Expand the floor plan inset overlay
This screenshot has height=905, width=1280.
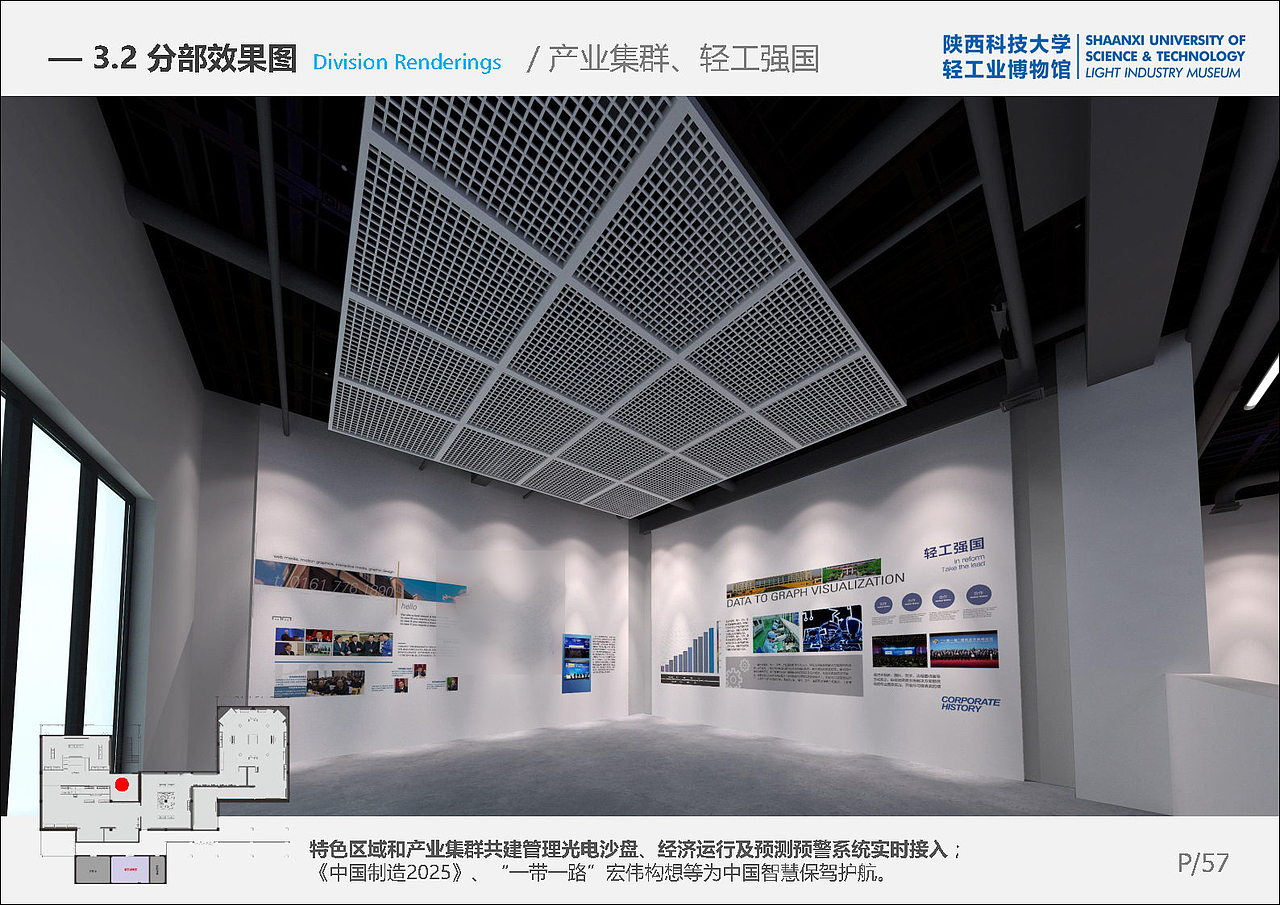150,800
